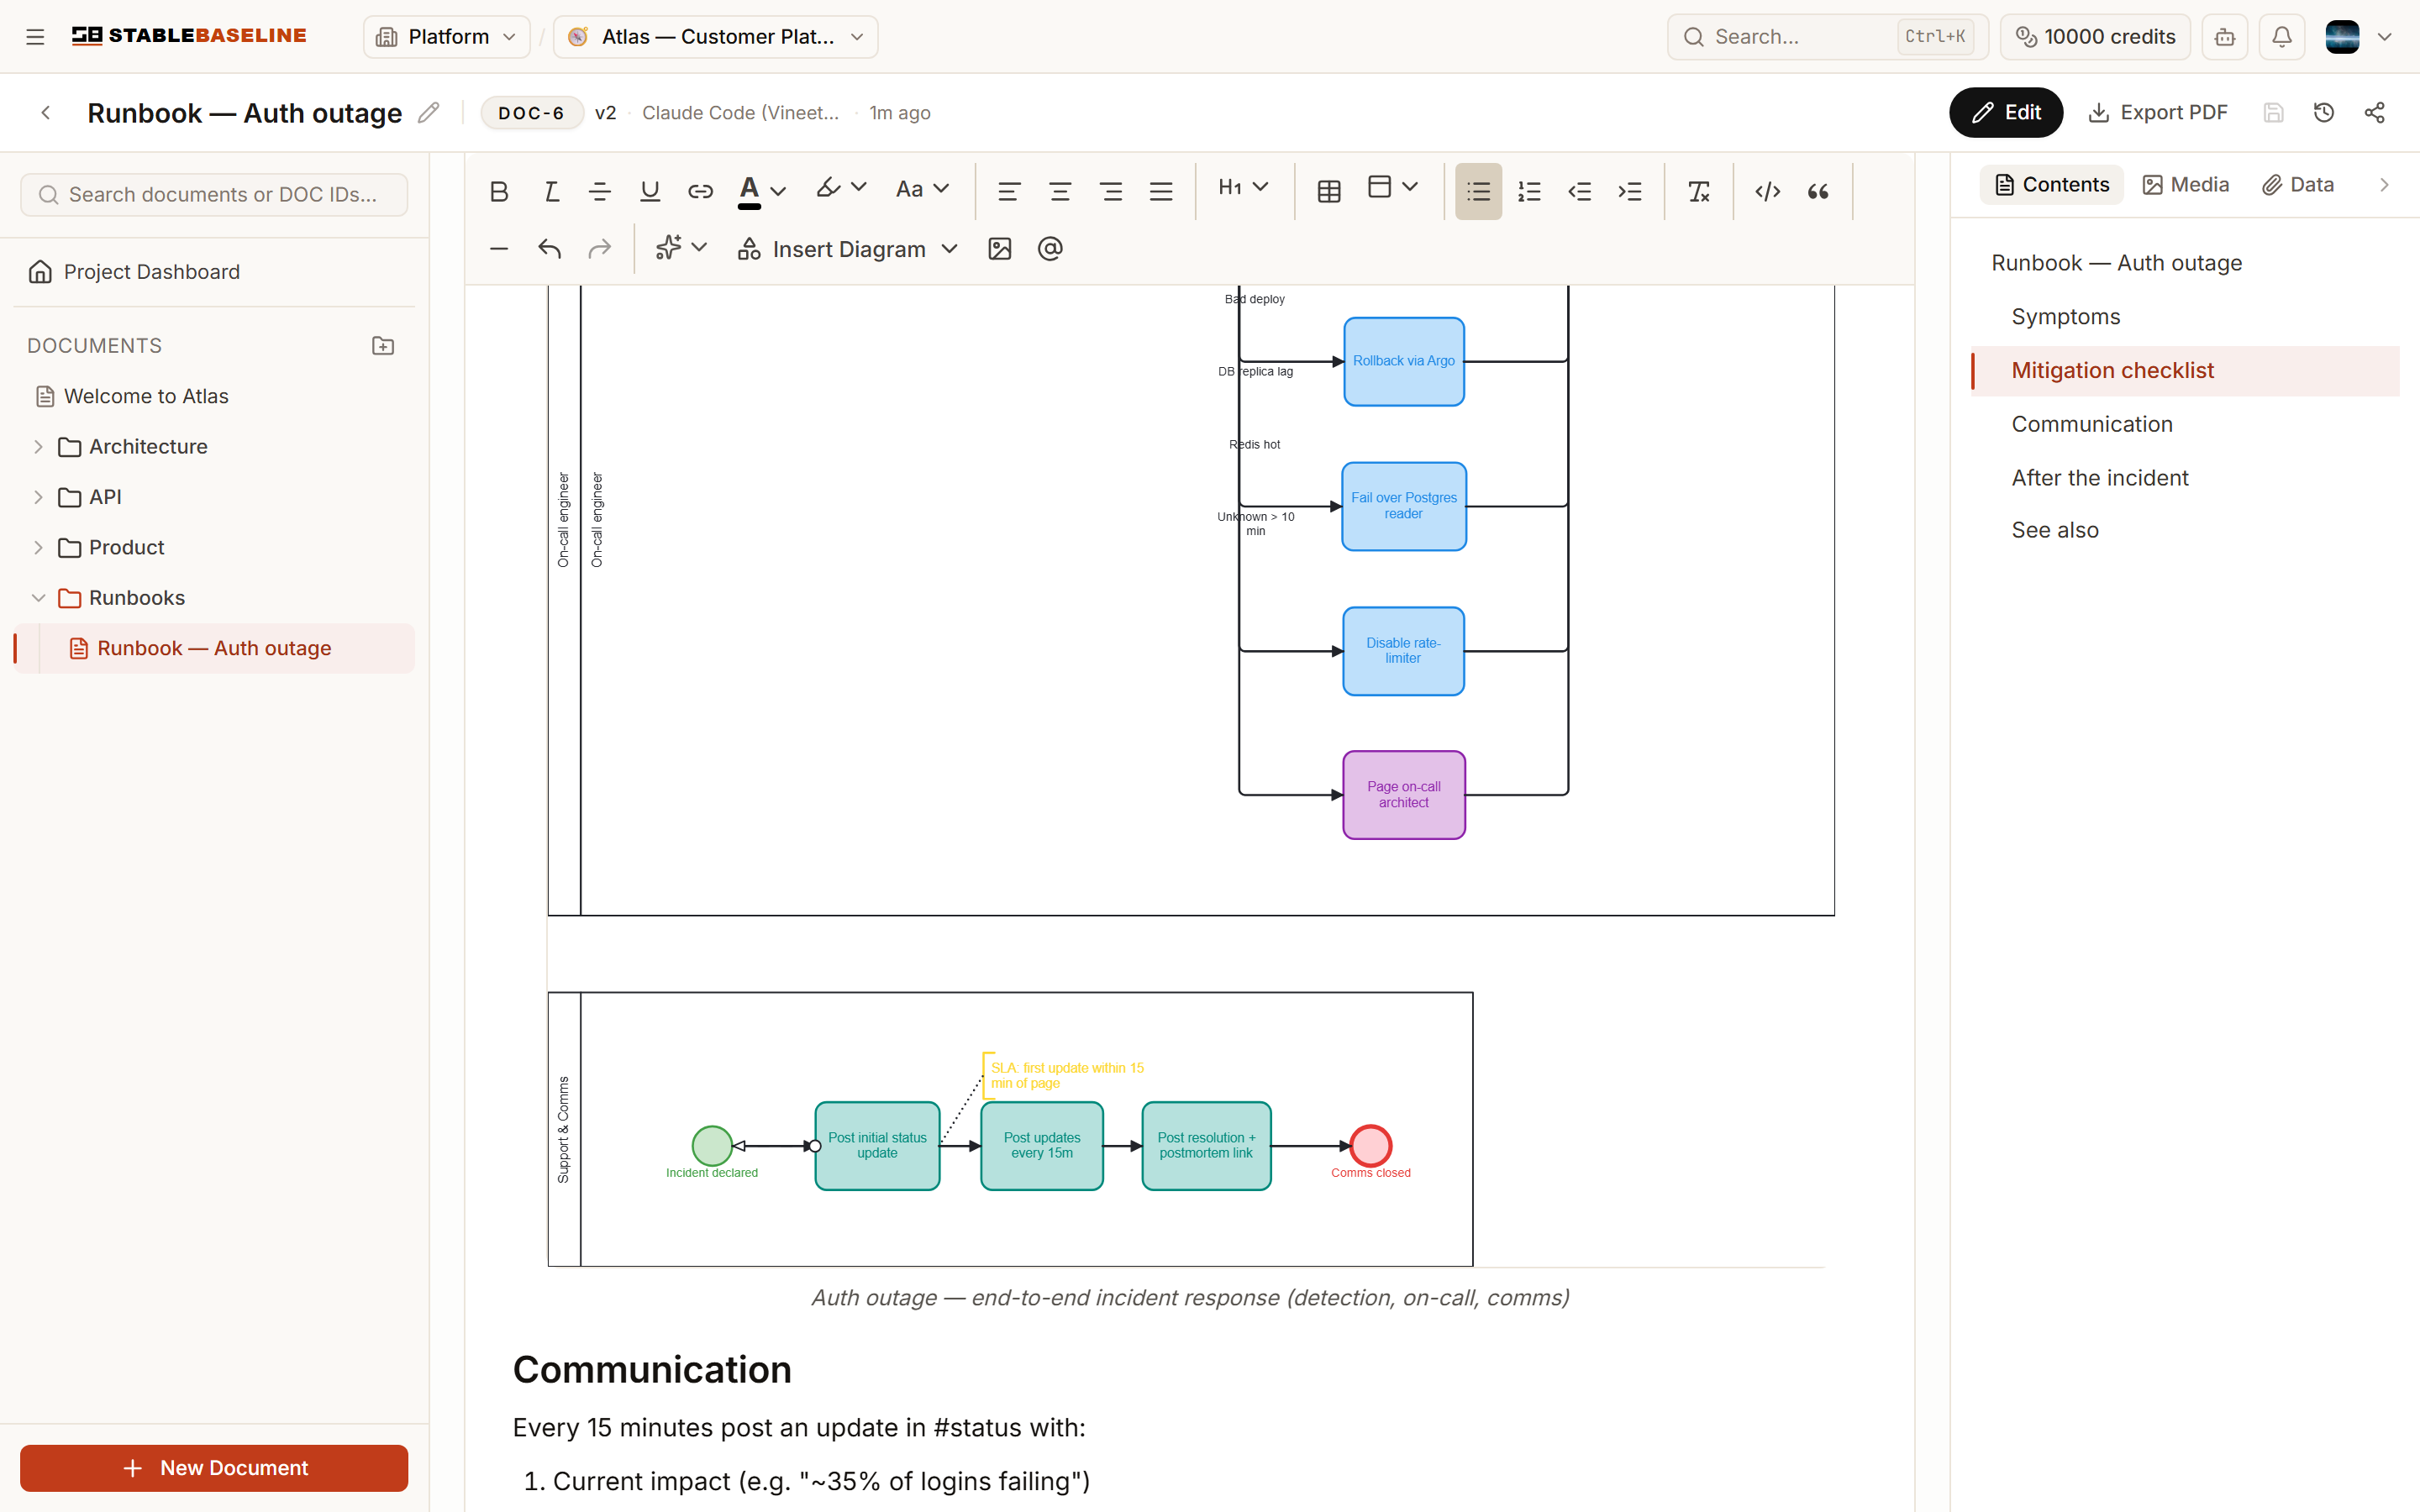The image size is (2420, 1512).
Task: Undo last change
Action: coord(549,249)
